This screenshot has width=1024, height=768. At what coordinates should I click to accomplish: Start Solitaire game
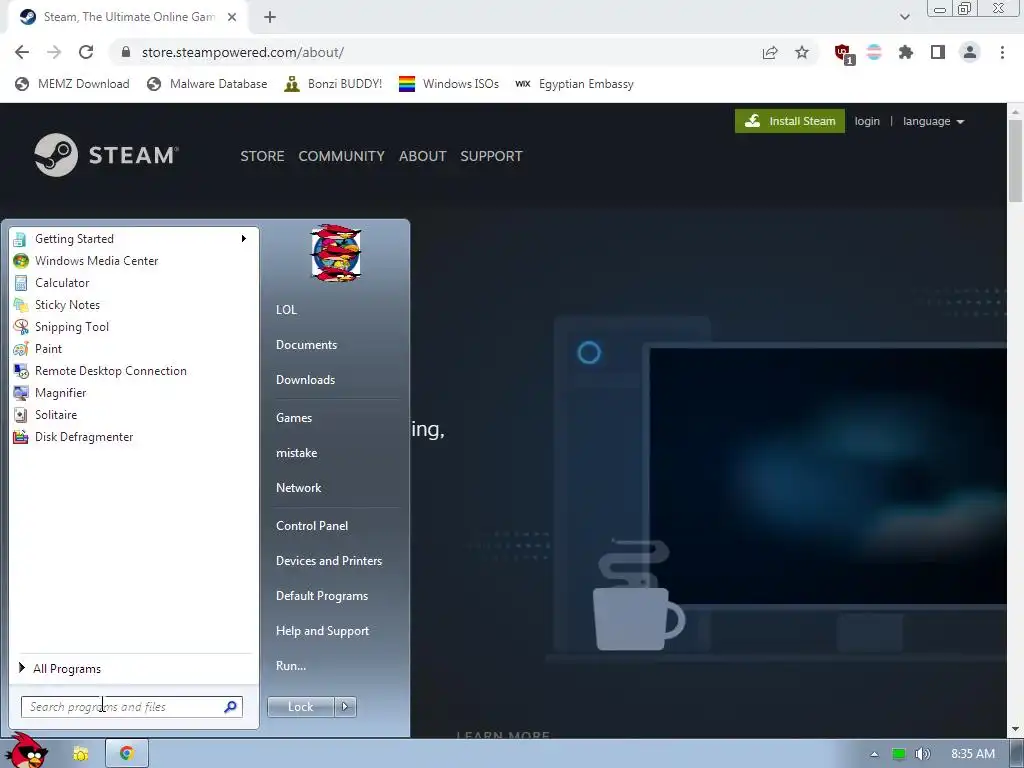133,415
